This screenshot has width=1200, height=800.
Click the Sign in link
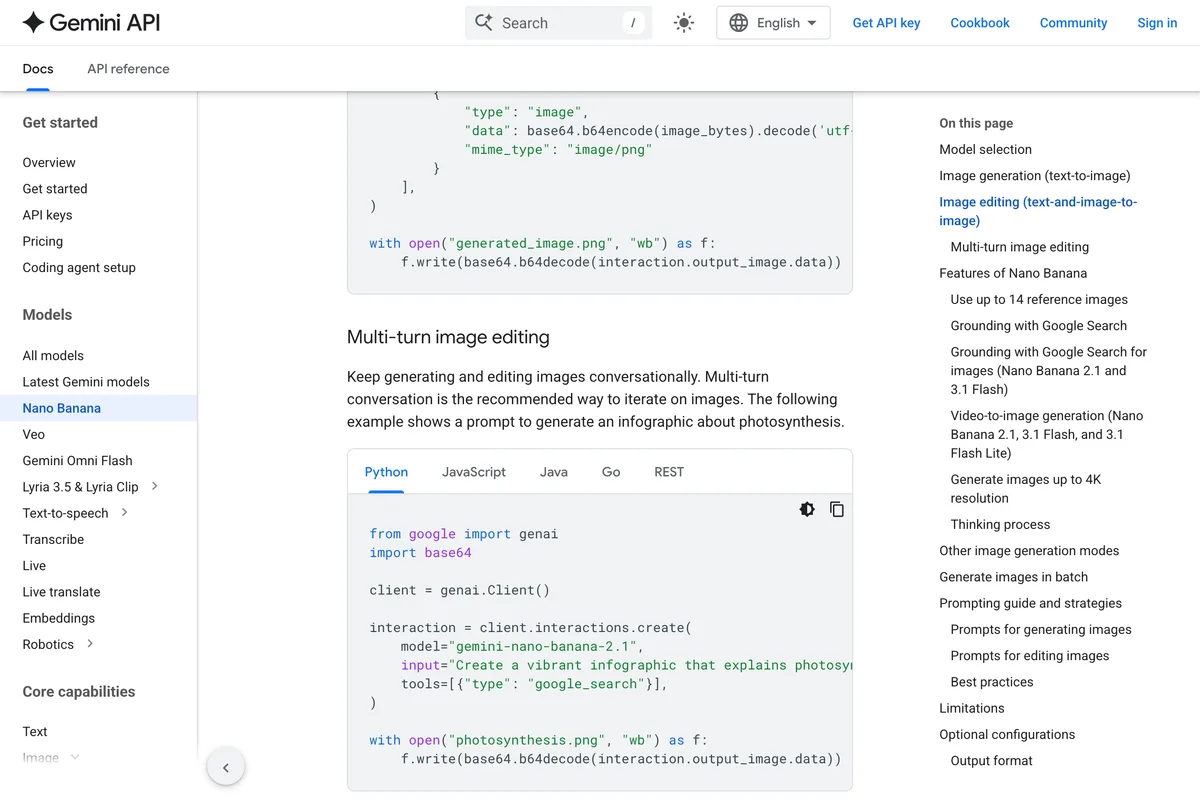[x=1157, y=23]
